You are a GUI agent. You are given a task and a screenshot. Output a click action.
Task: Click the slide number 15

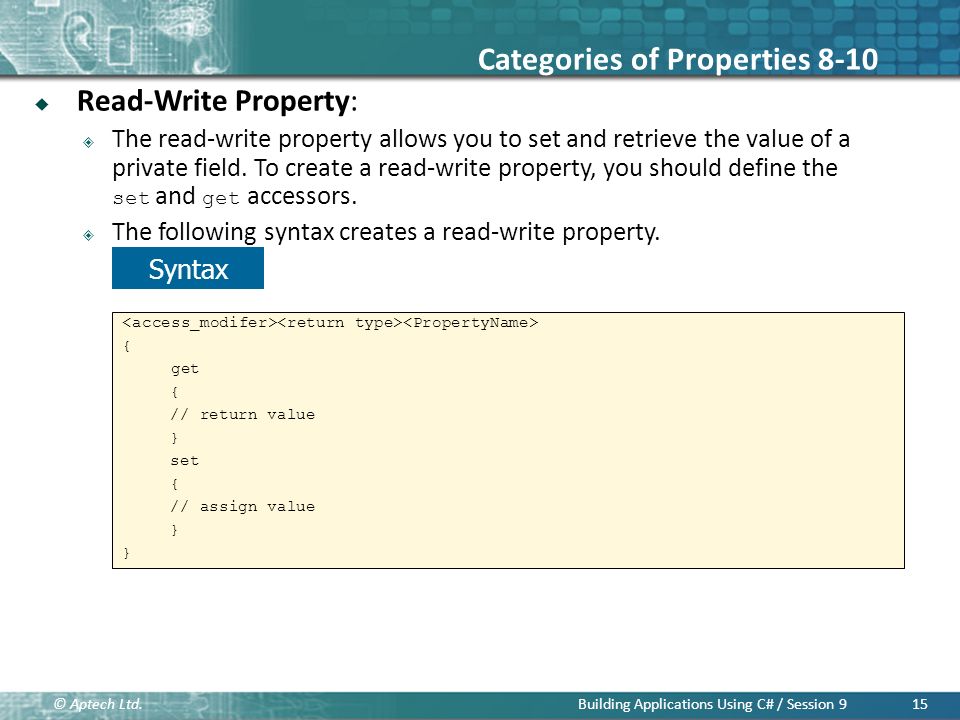pyautogui.click(x=920, y=704)
